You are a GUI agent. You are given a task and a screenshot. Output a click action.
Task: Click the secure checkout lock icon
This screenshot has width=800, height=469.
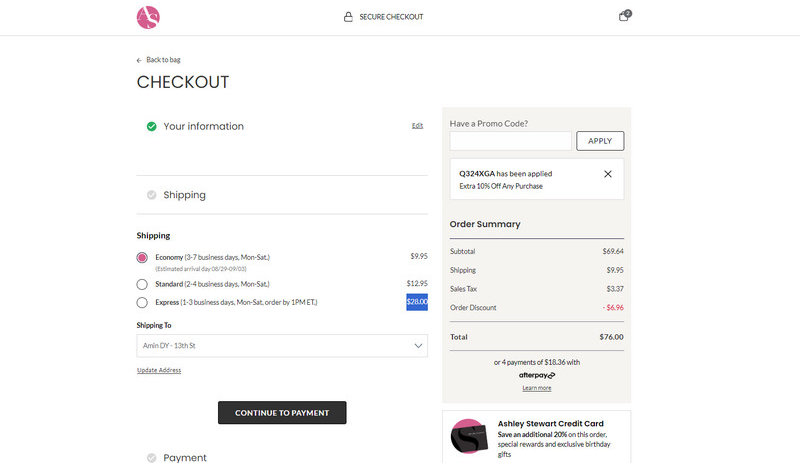[348, 17]
